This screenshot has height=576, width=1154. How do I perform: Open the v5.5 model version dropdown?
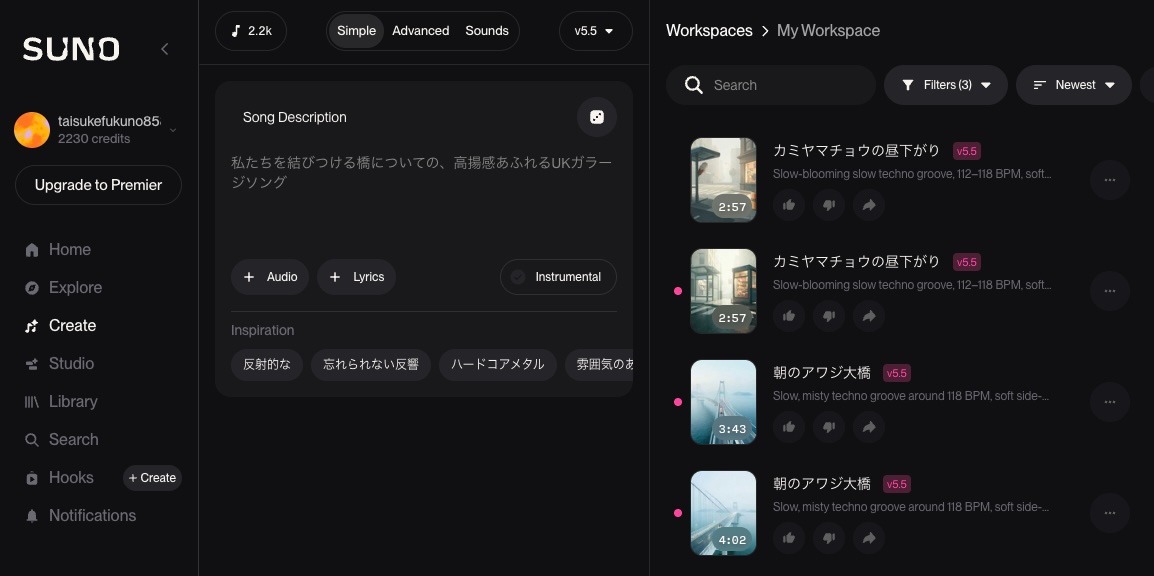(595, 31)
